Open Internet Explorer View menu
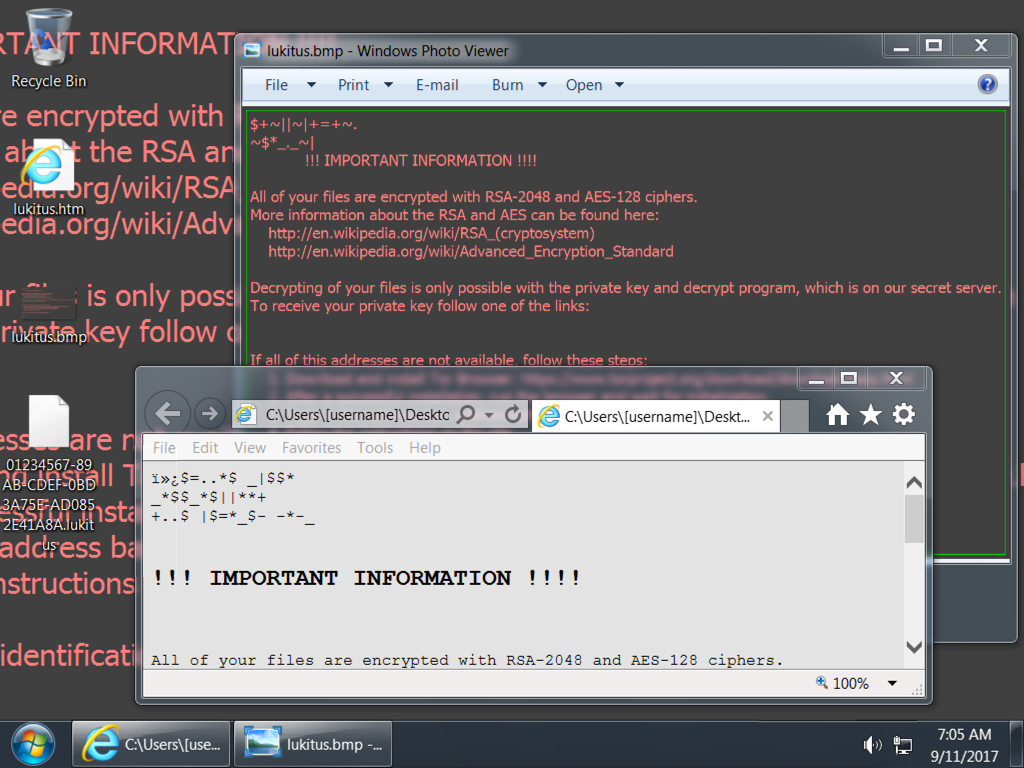This screenshot has width=1024, height=768. point(249,447)
